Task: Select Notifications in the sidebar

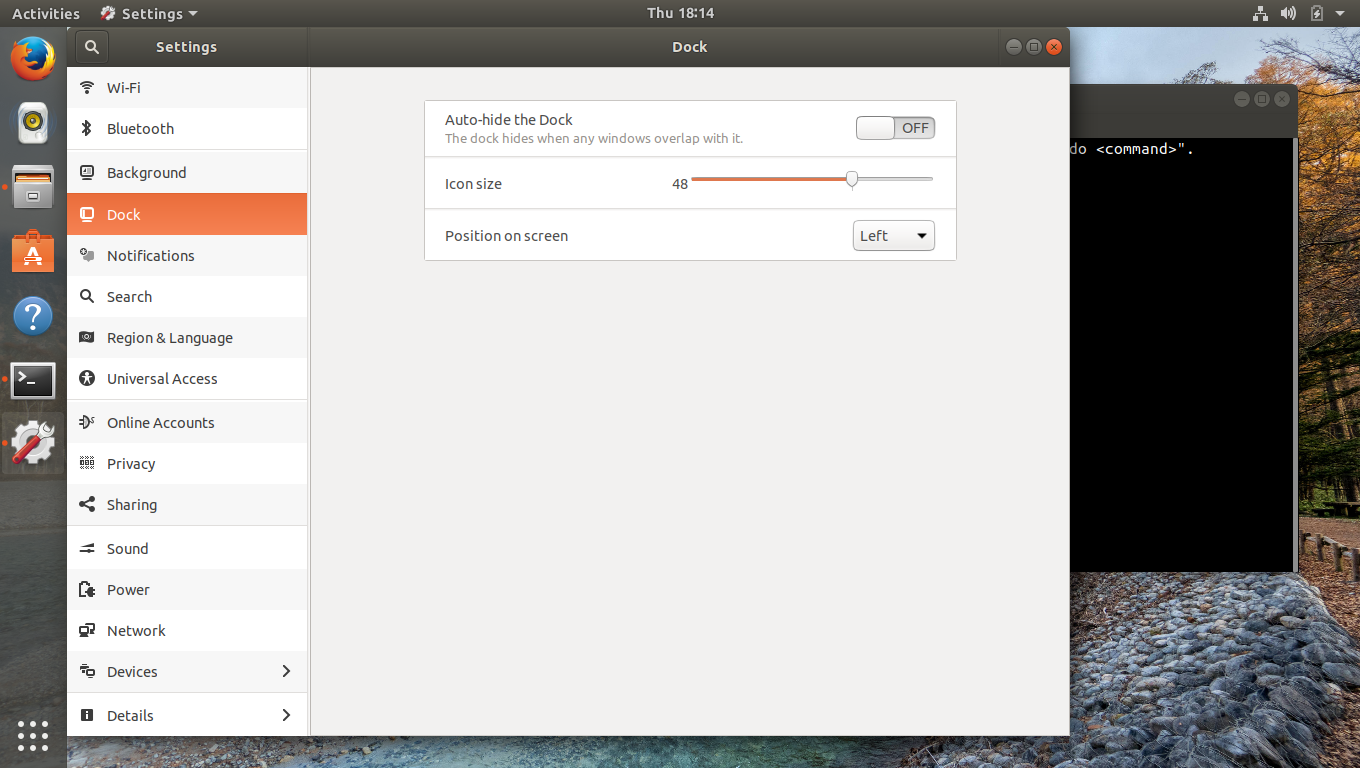Action: (x=187, y=256)
